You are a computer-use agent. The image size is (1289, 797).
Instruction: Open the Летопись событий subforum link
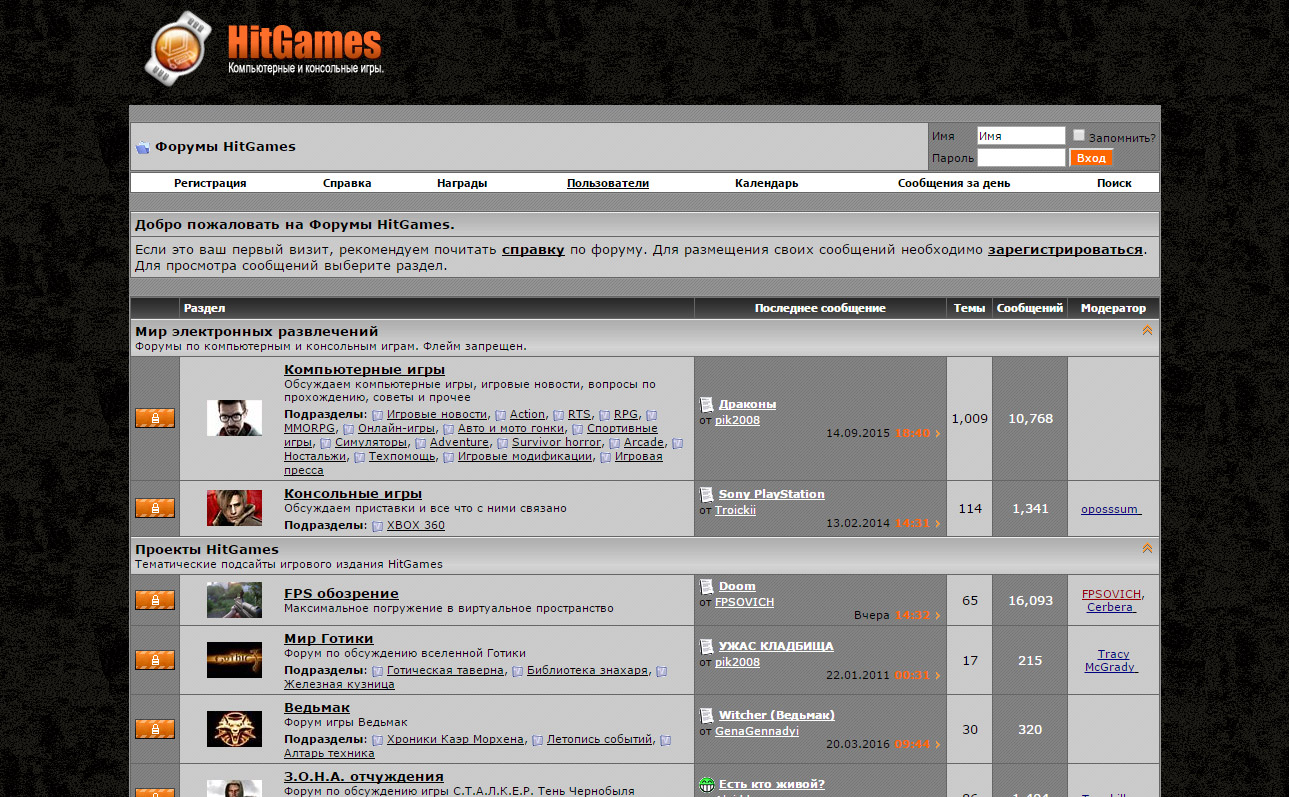[600, 740]
